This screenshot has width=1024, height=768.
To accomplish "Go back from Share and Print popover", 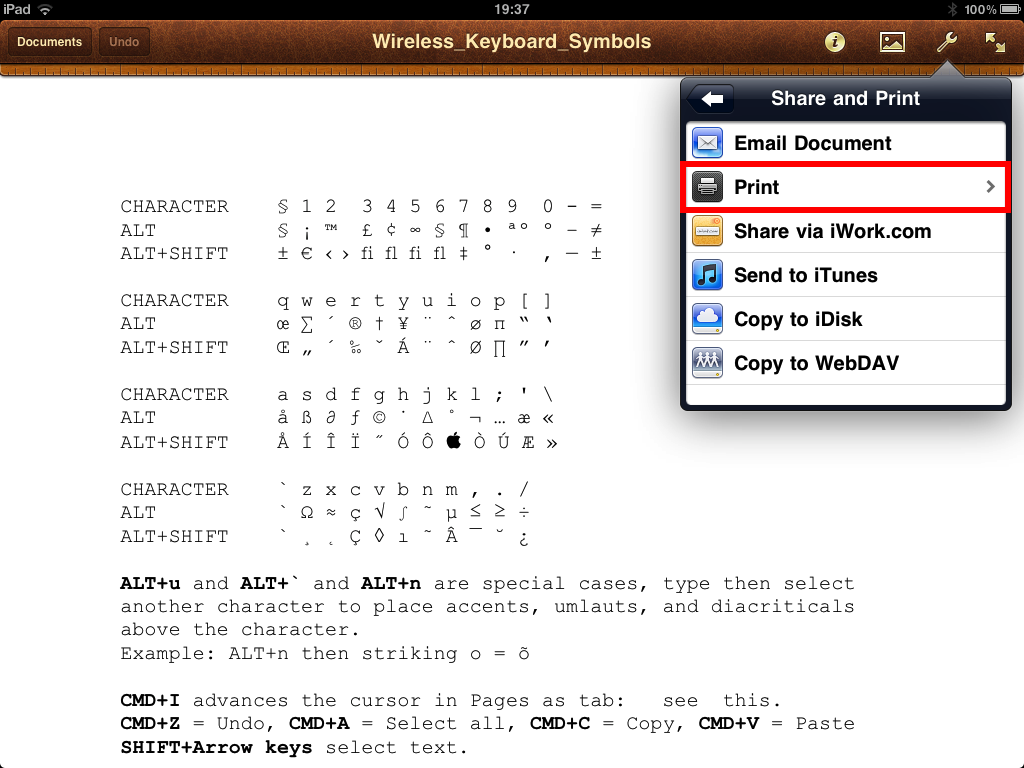I will (x=711, y=99).
